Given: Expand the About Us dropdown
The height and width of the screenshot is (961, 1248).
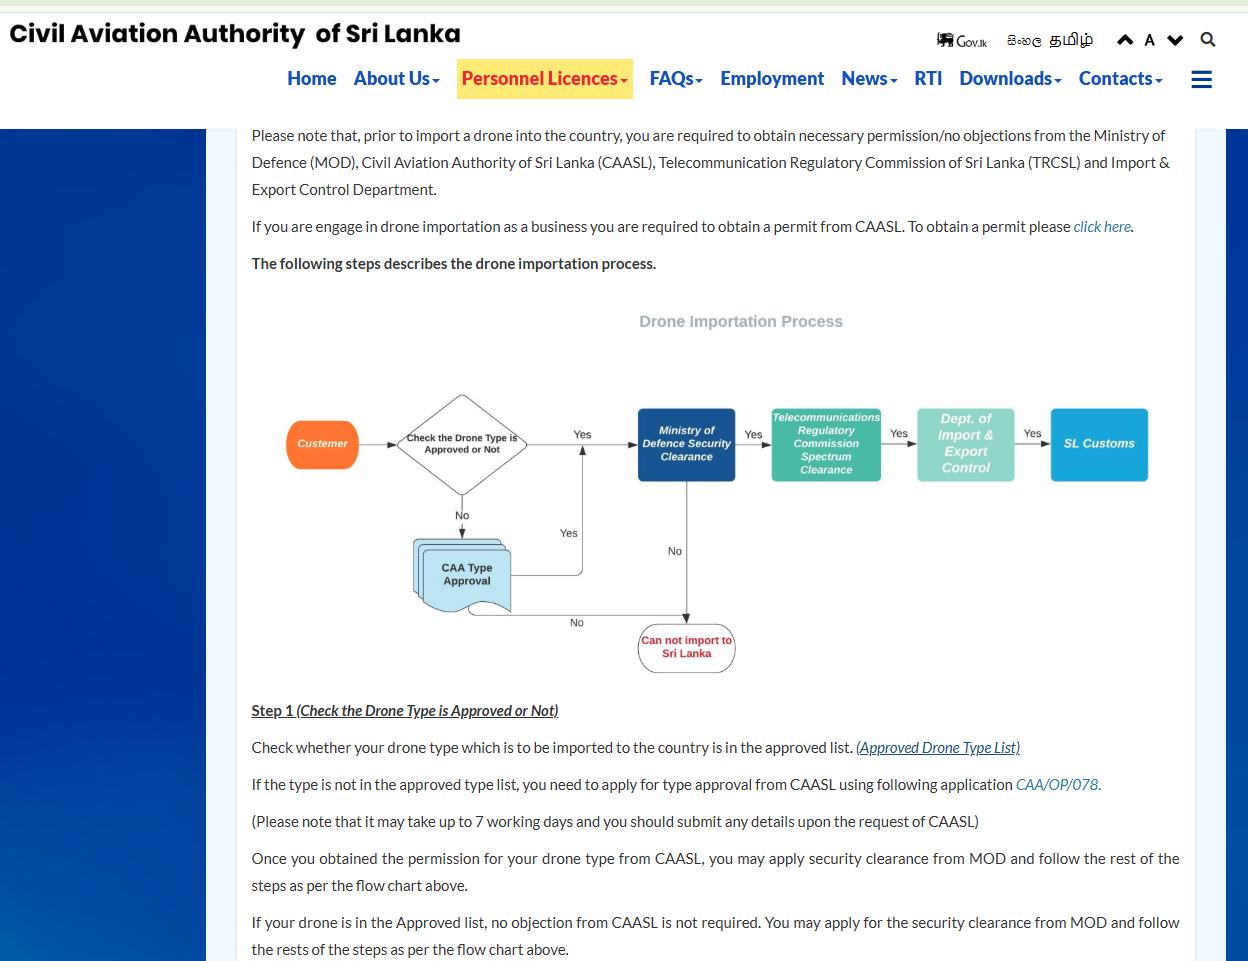Looking at the screenshot, I should pyautogui.click(x=396, y=79).
